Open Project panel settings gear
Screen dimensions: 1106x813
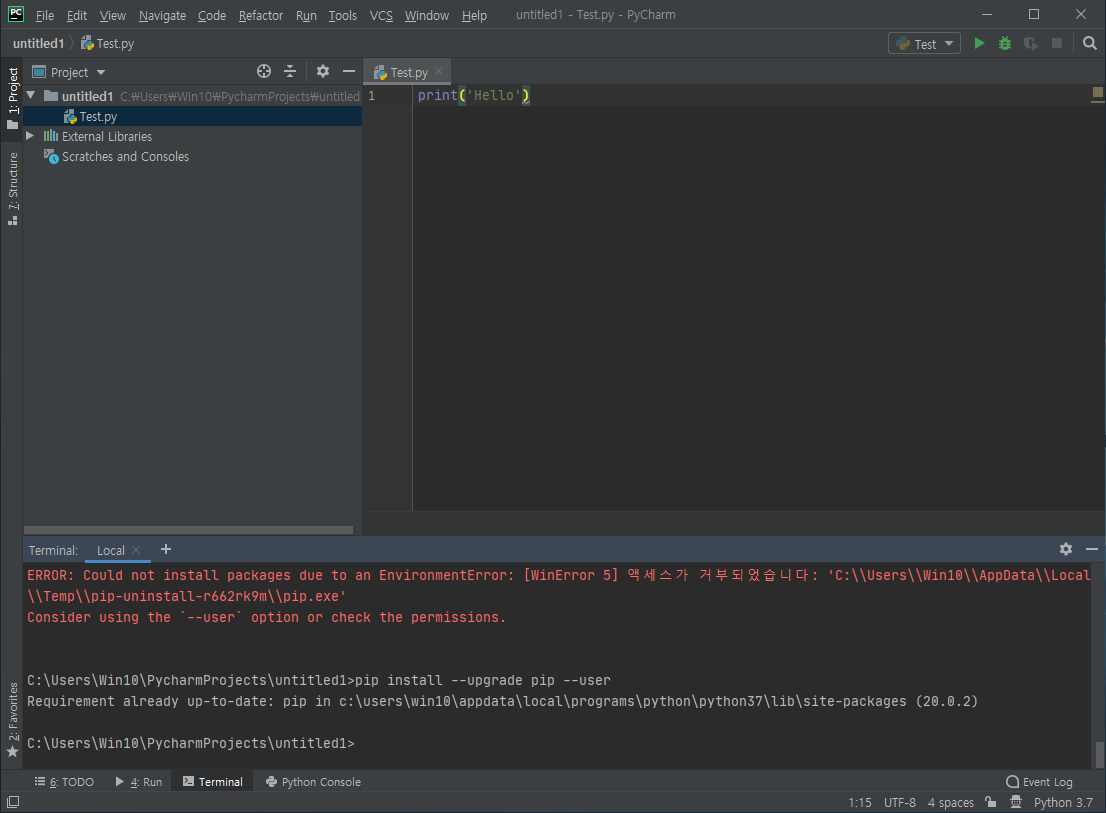(322, 71)
